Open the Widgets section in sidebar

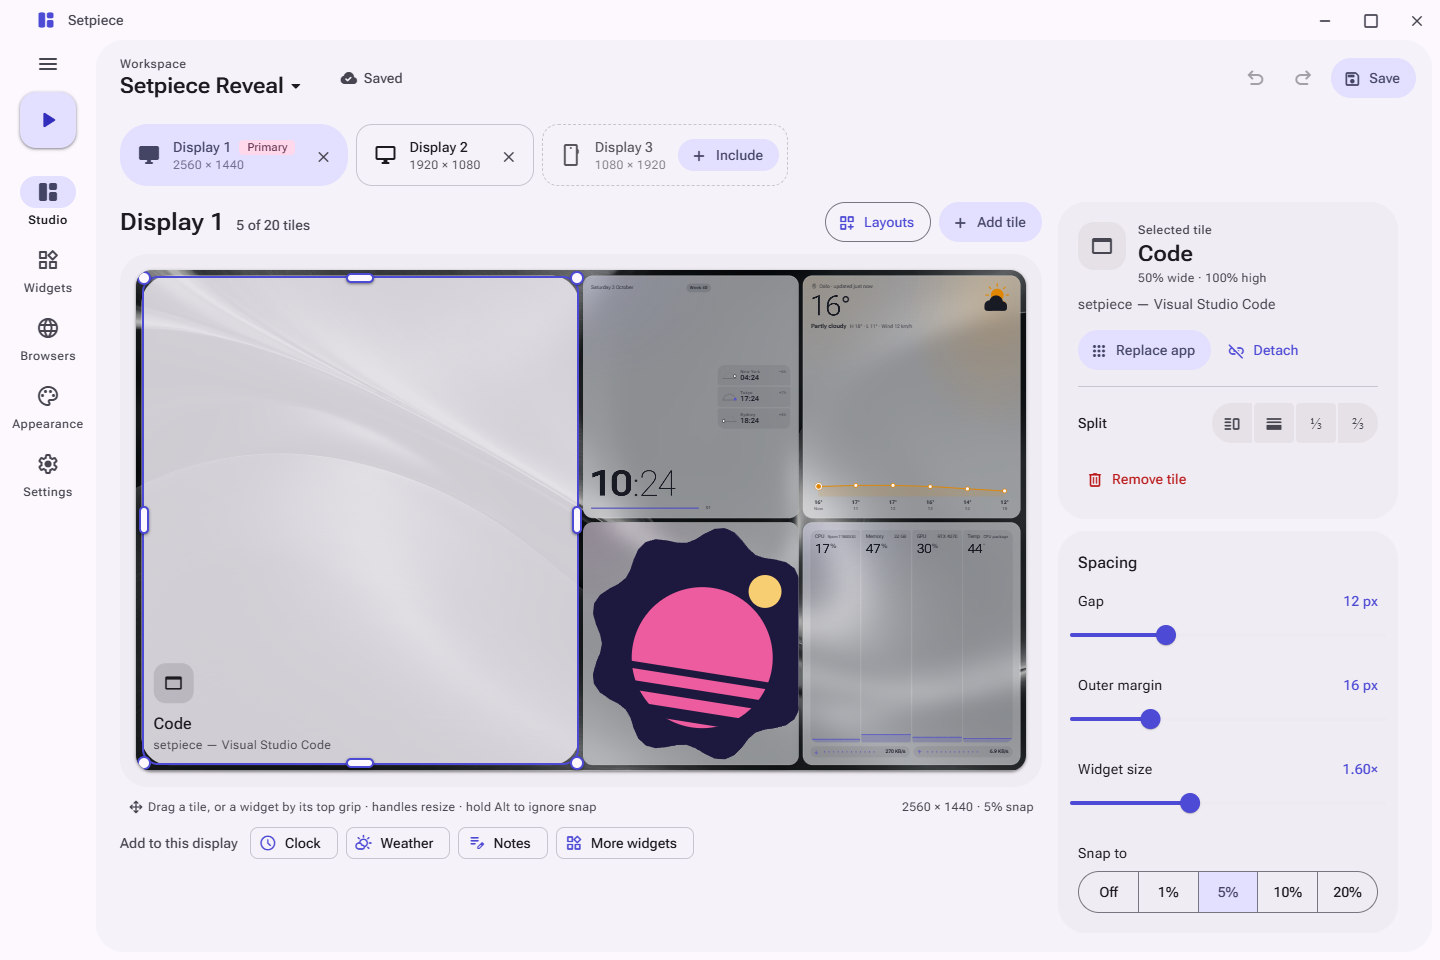coord(48,271)
